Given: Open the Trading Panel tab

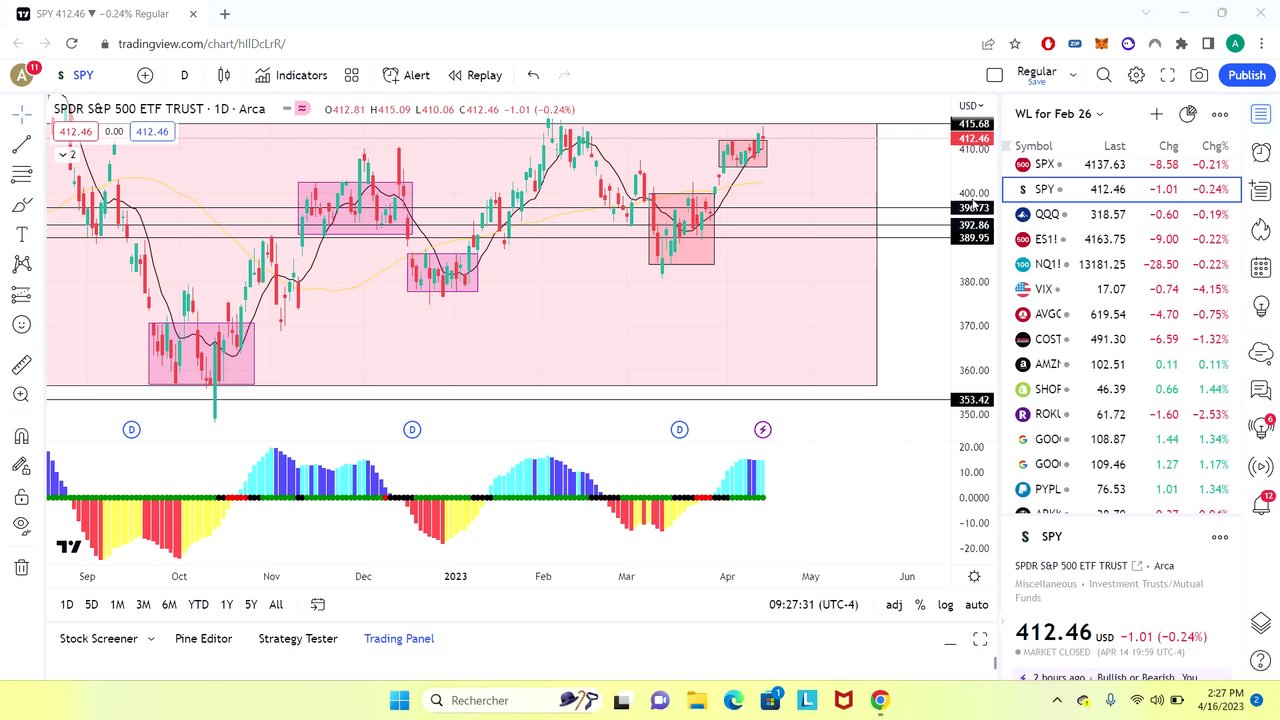Looking at the screenshot, I should pos(399,639).
